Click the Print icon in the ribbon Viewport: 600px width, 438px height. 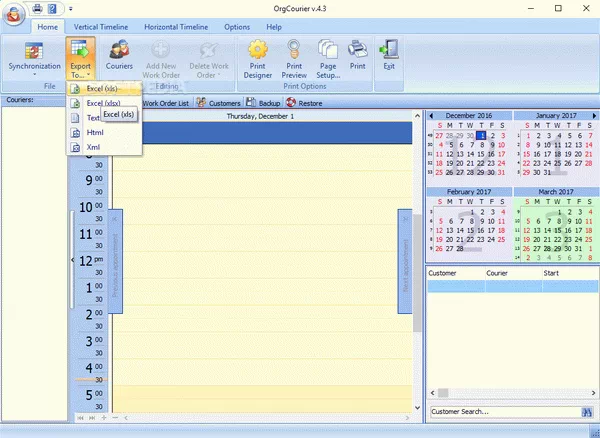point(358,56)
